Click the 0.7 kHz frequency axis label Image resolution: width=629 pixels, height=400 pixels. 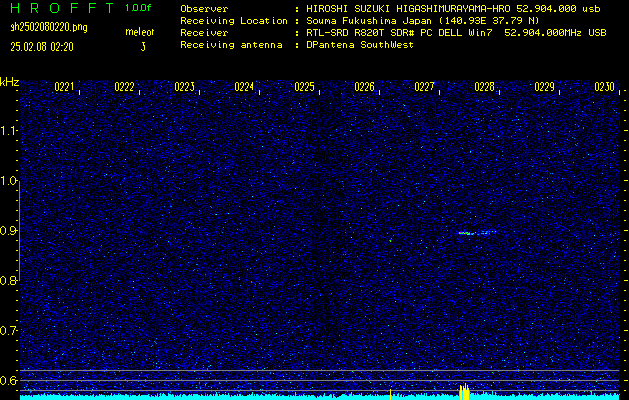(9, 330)
